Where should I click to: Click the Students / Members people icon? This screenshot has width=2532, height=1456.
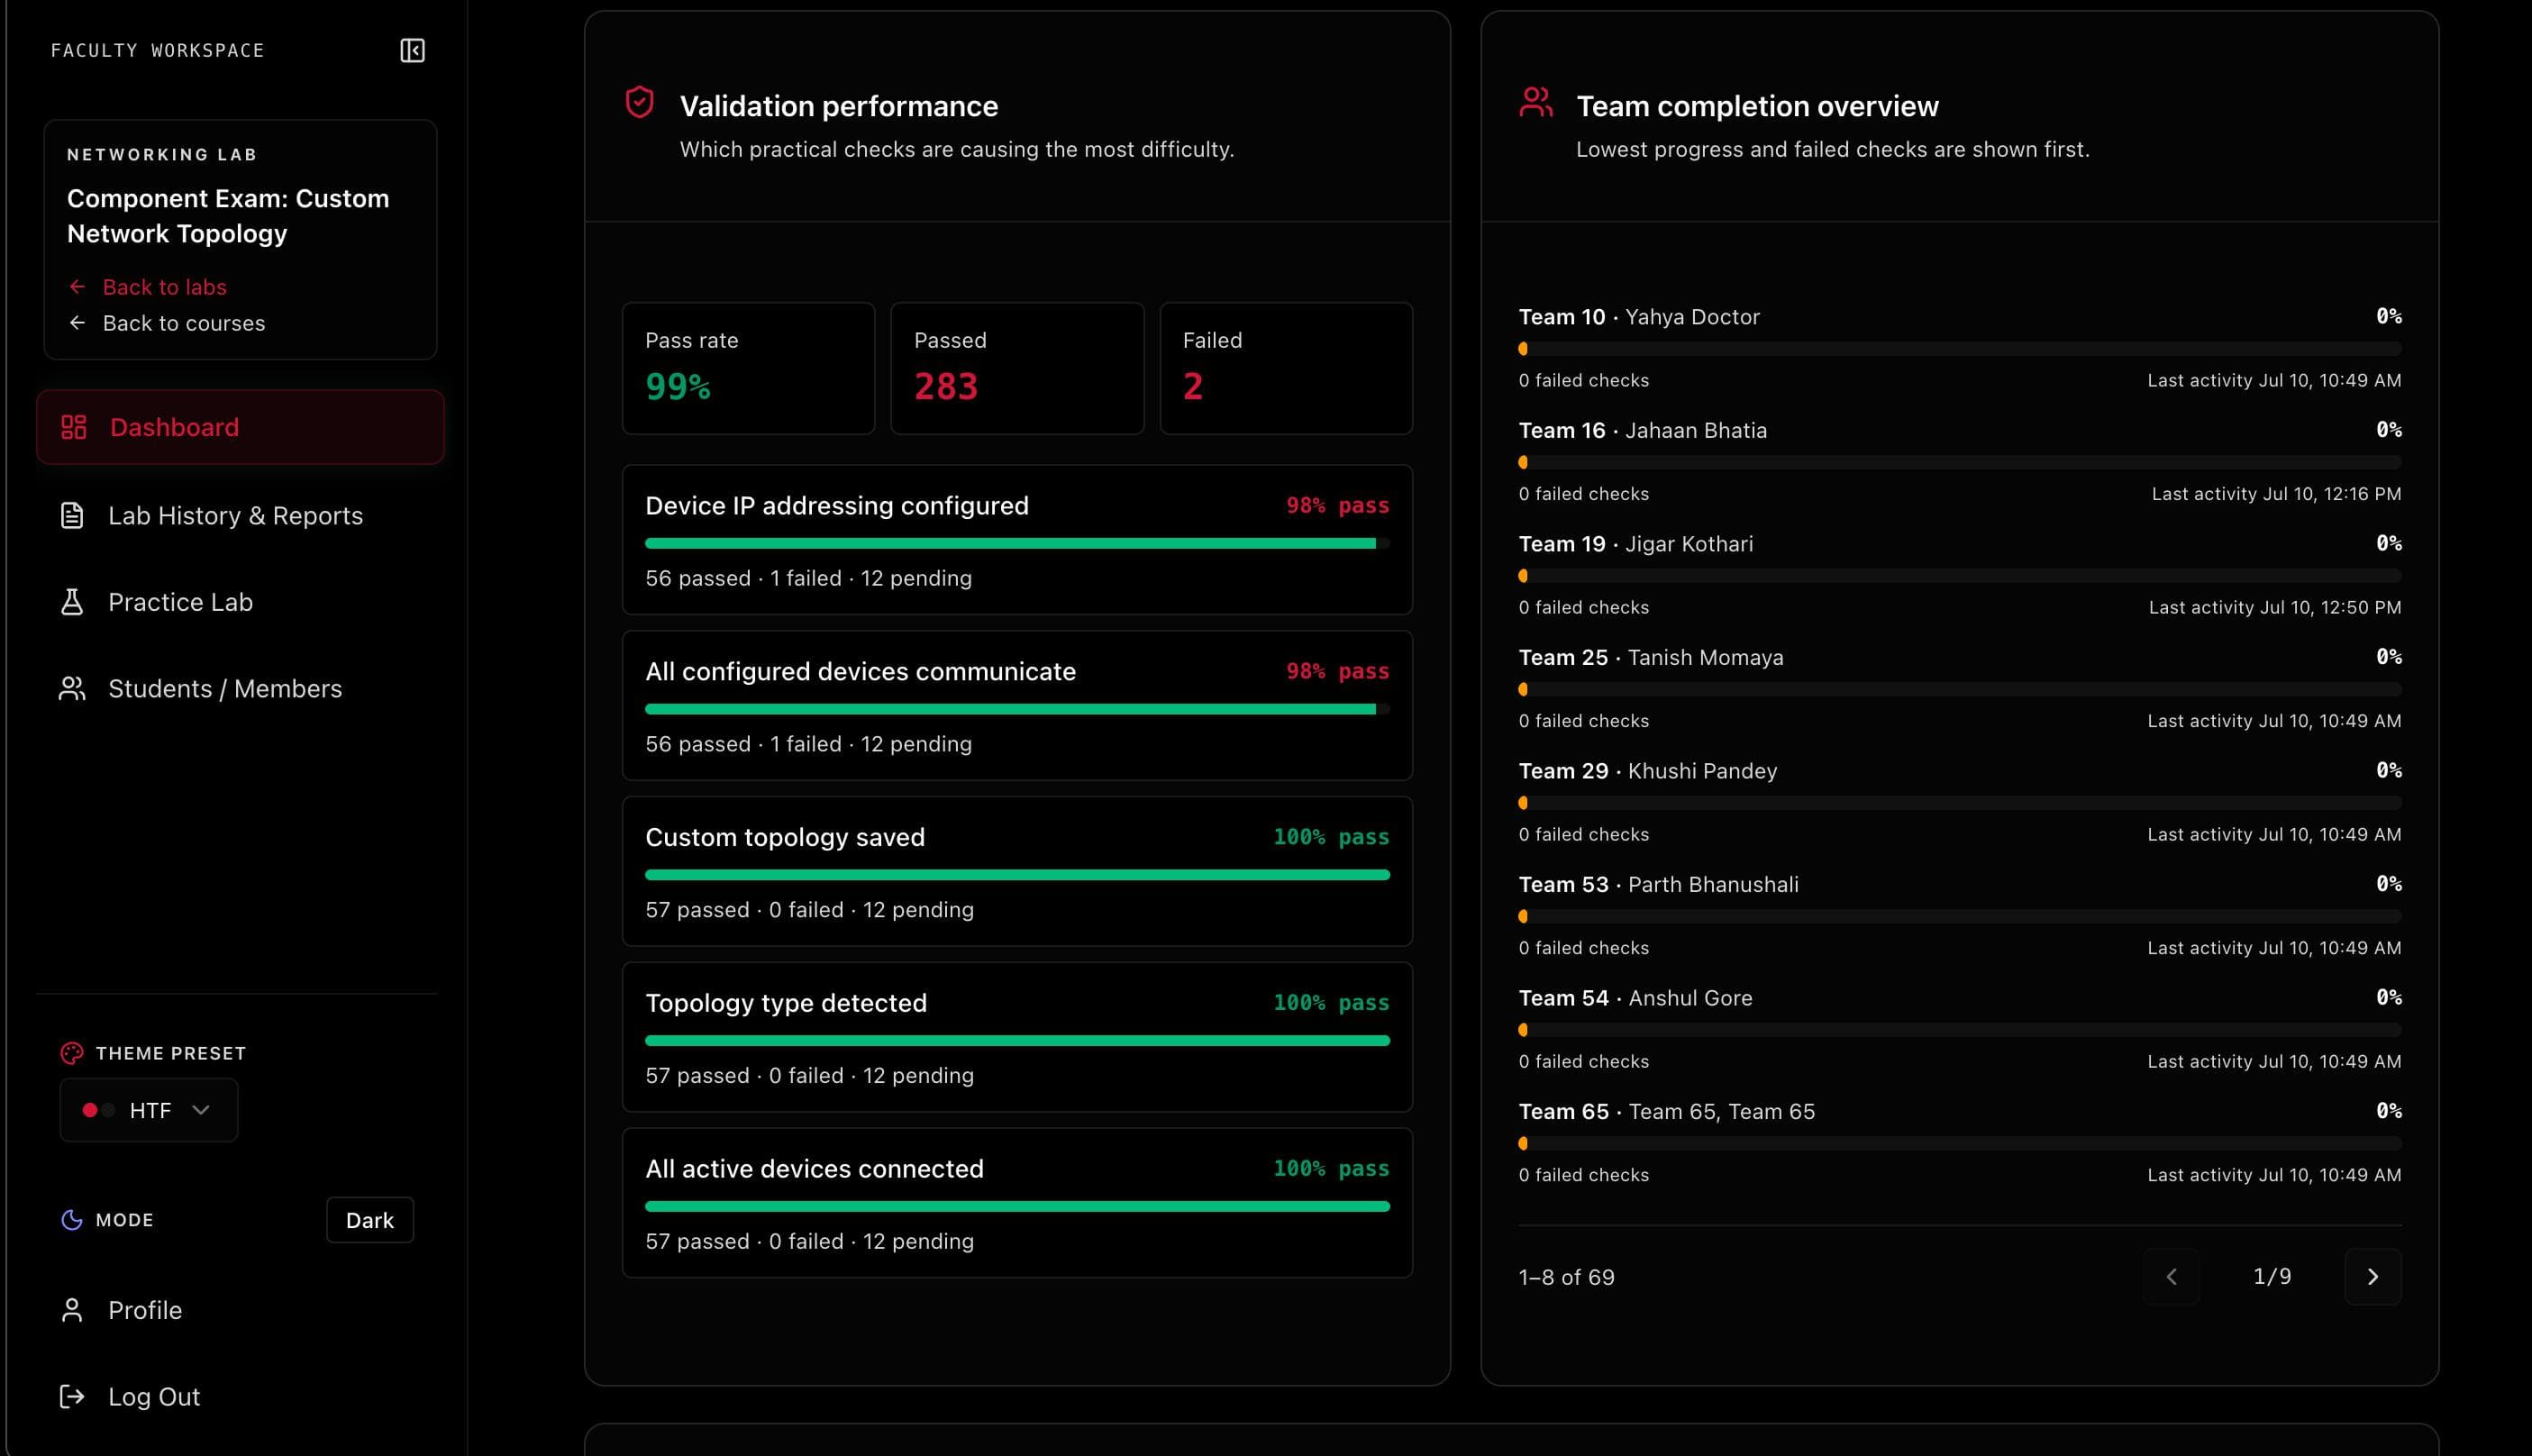click(x=72, y=689)
